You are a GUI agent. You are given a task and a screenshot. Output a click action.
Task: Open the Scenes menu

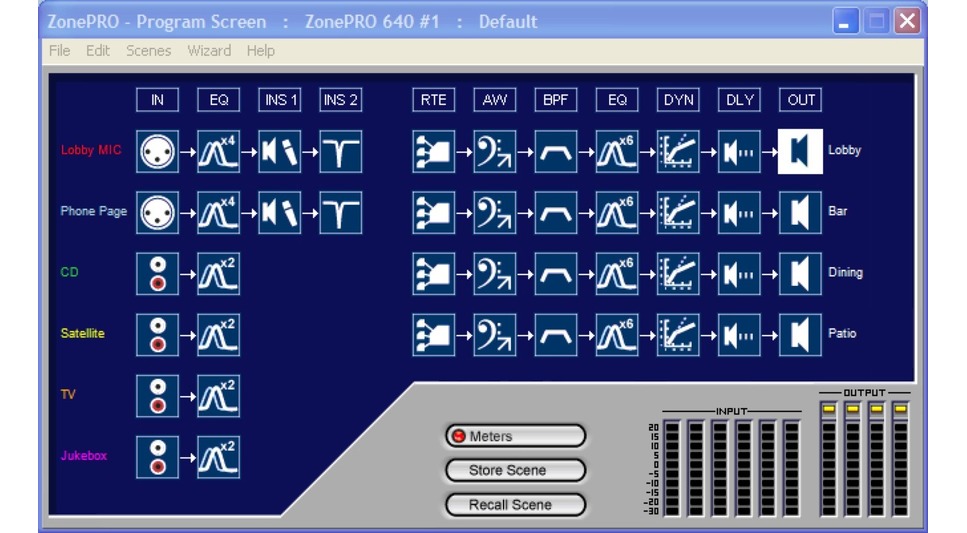pyautogui.click(x=148, y=50)
